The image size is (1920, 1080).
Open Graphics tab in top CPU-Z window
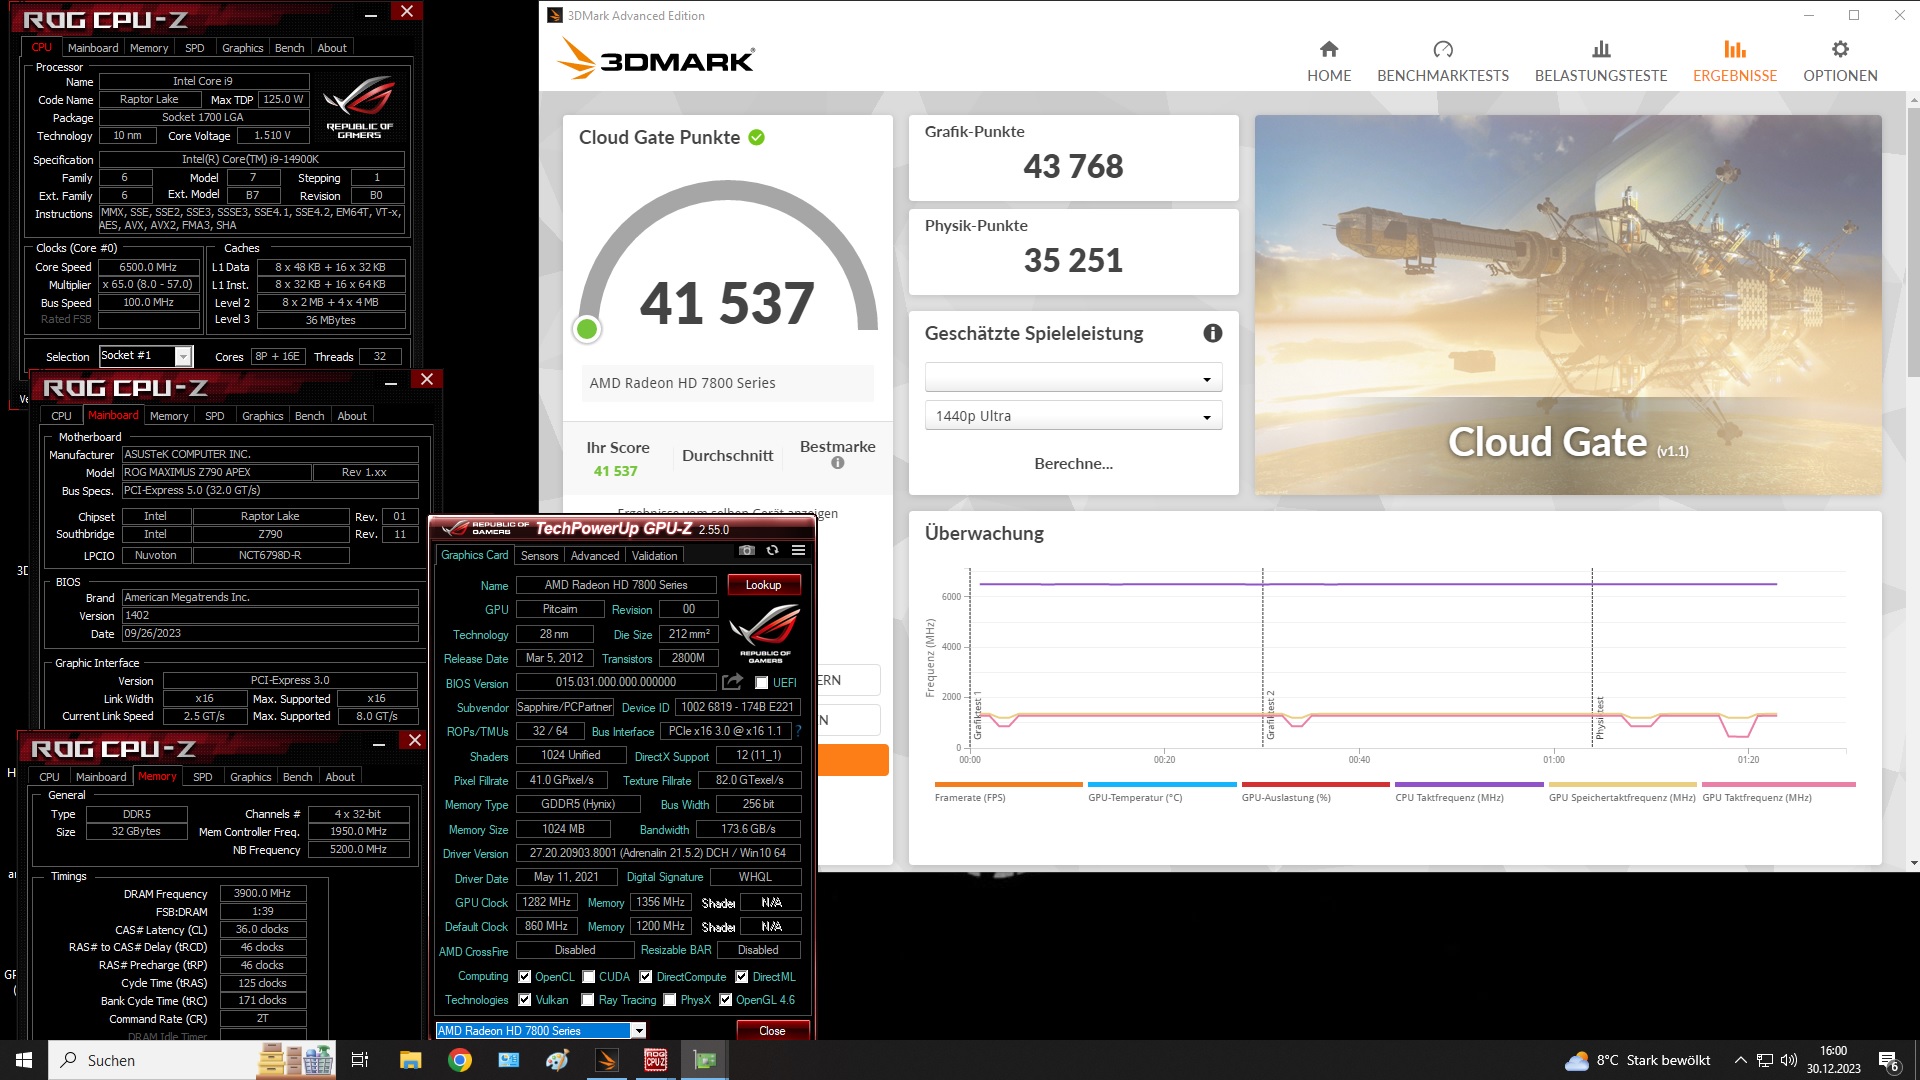243,48
